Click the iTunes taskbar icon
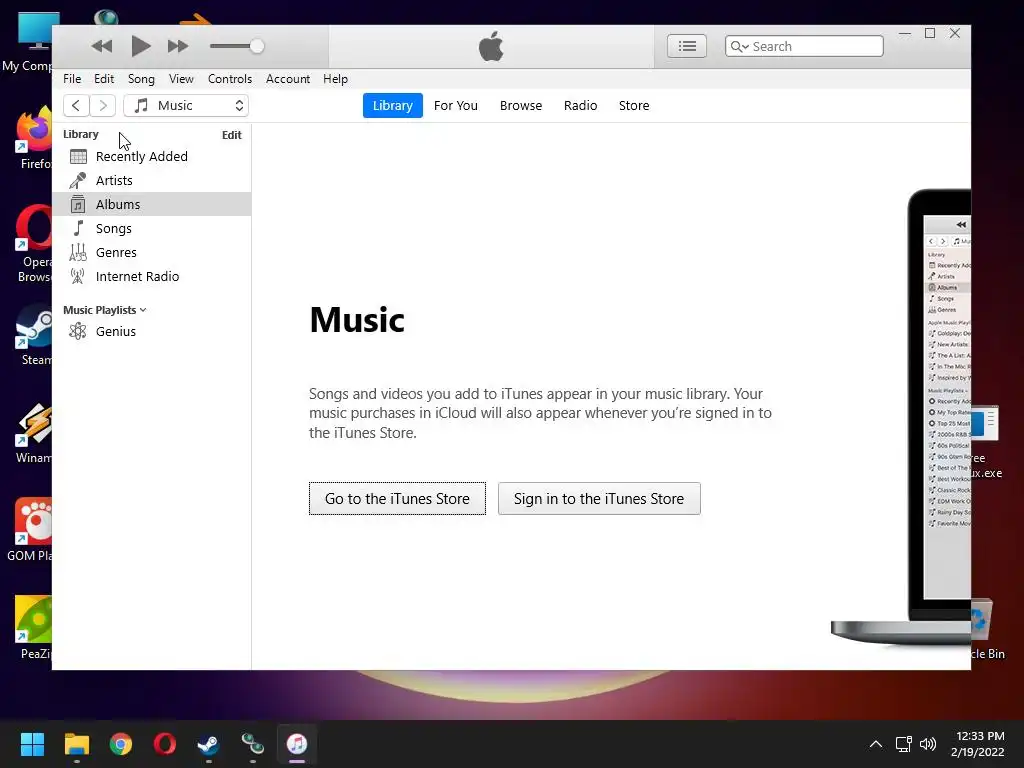Screen dimensions: 1024x768 [x=296, y=744]
